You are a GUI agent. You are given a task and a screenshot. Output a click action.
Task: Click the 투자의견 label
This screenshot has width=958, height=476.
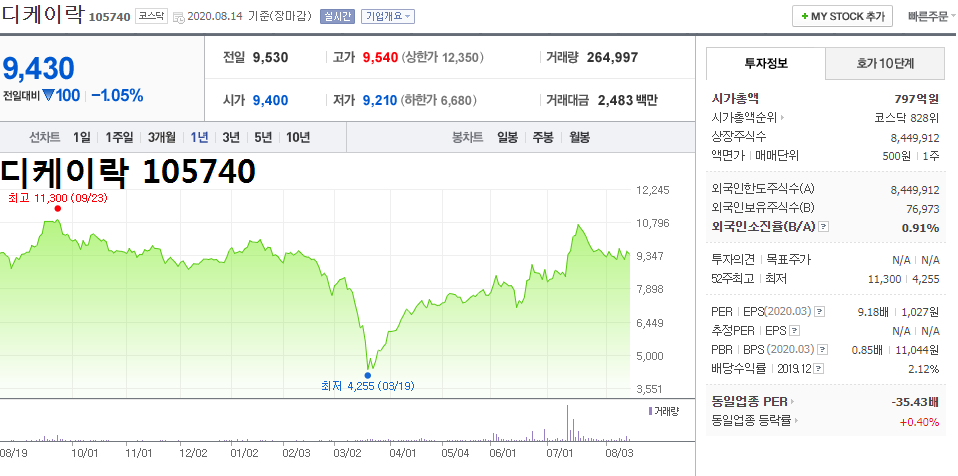[x=733, y=260]
